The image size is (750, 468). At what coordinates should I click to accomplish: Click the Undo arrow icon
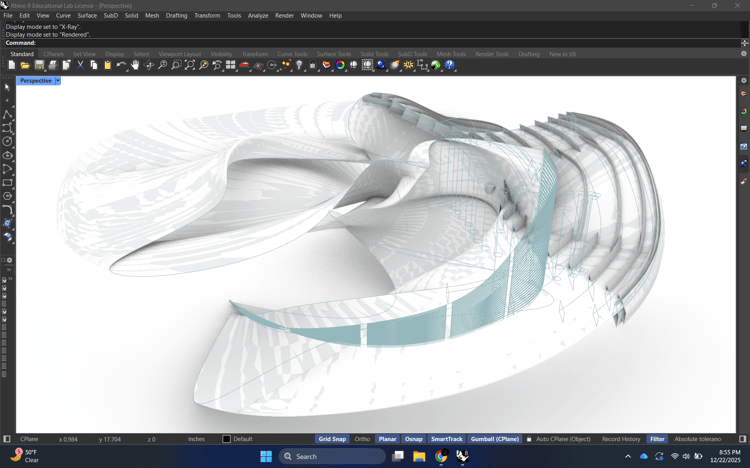[121, 65]
